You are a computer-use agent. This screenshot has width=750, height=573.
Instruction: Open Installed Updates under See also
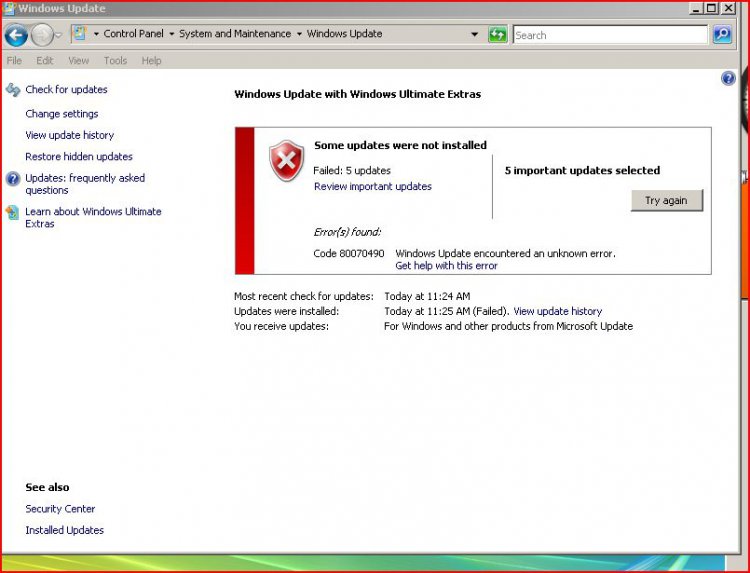(65, 531)
